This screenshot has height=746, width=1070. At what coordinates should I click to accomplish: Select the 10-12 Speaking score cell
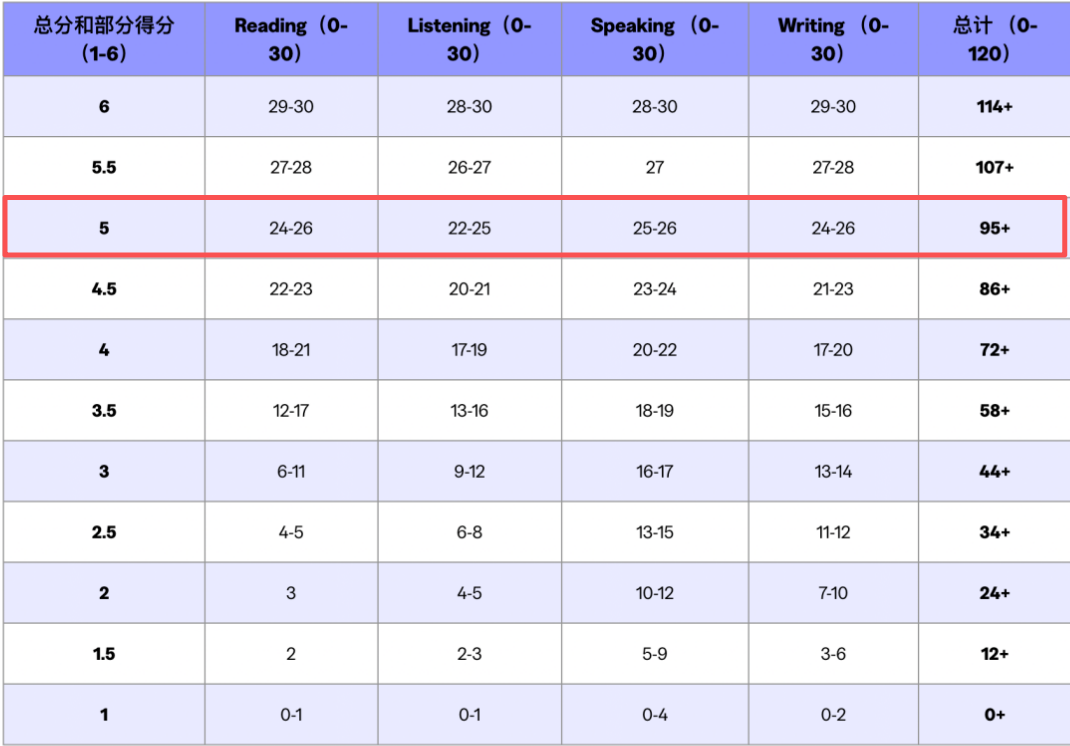click(x=654, y=593)
